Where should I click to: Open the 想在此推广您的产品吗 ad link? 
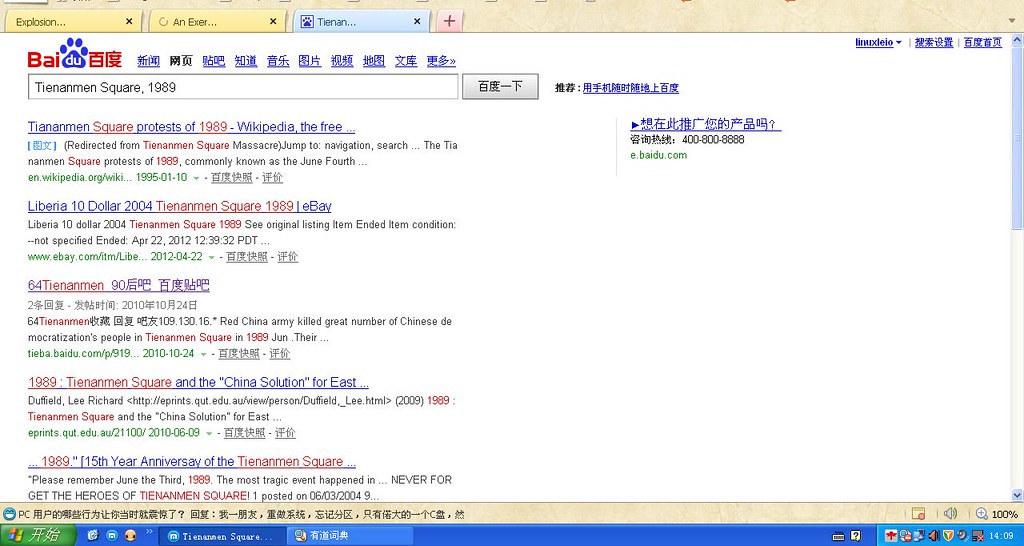(x=706, y=124)
